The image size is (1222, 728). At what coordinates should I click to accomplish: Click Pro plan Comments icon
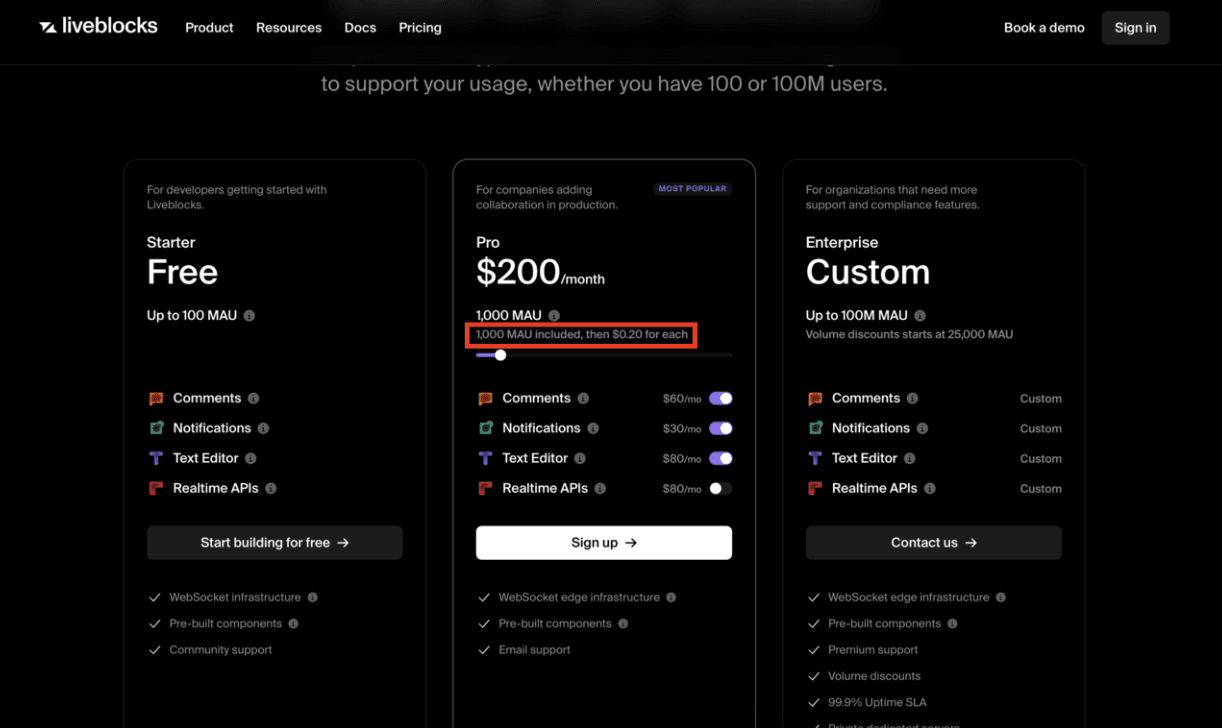(x=485, y=398)
